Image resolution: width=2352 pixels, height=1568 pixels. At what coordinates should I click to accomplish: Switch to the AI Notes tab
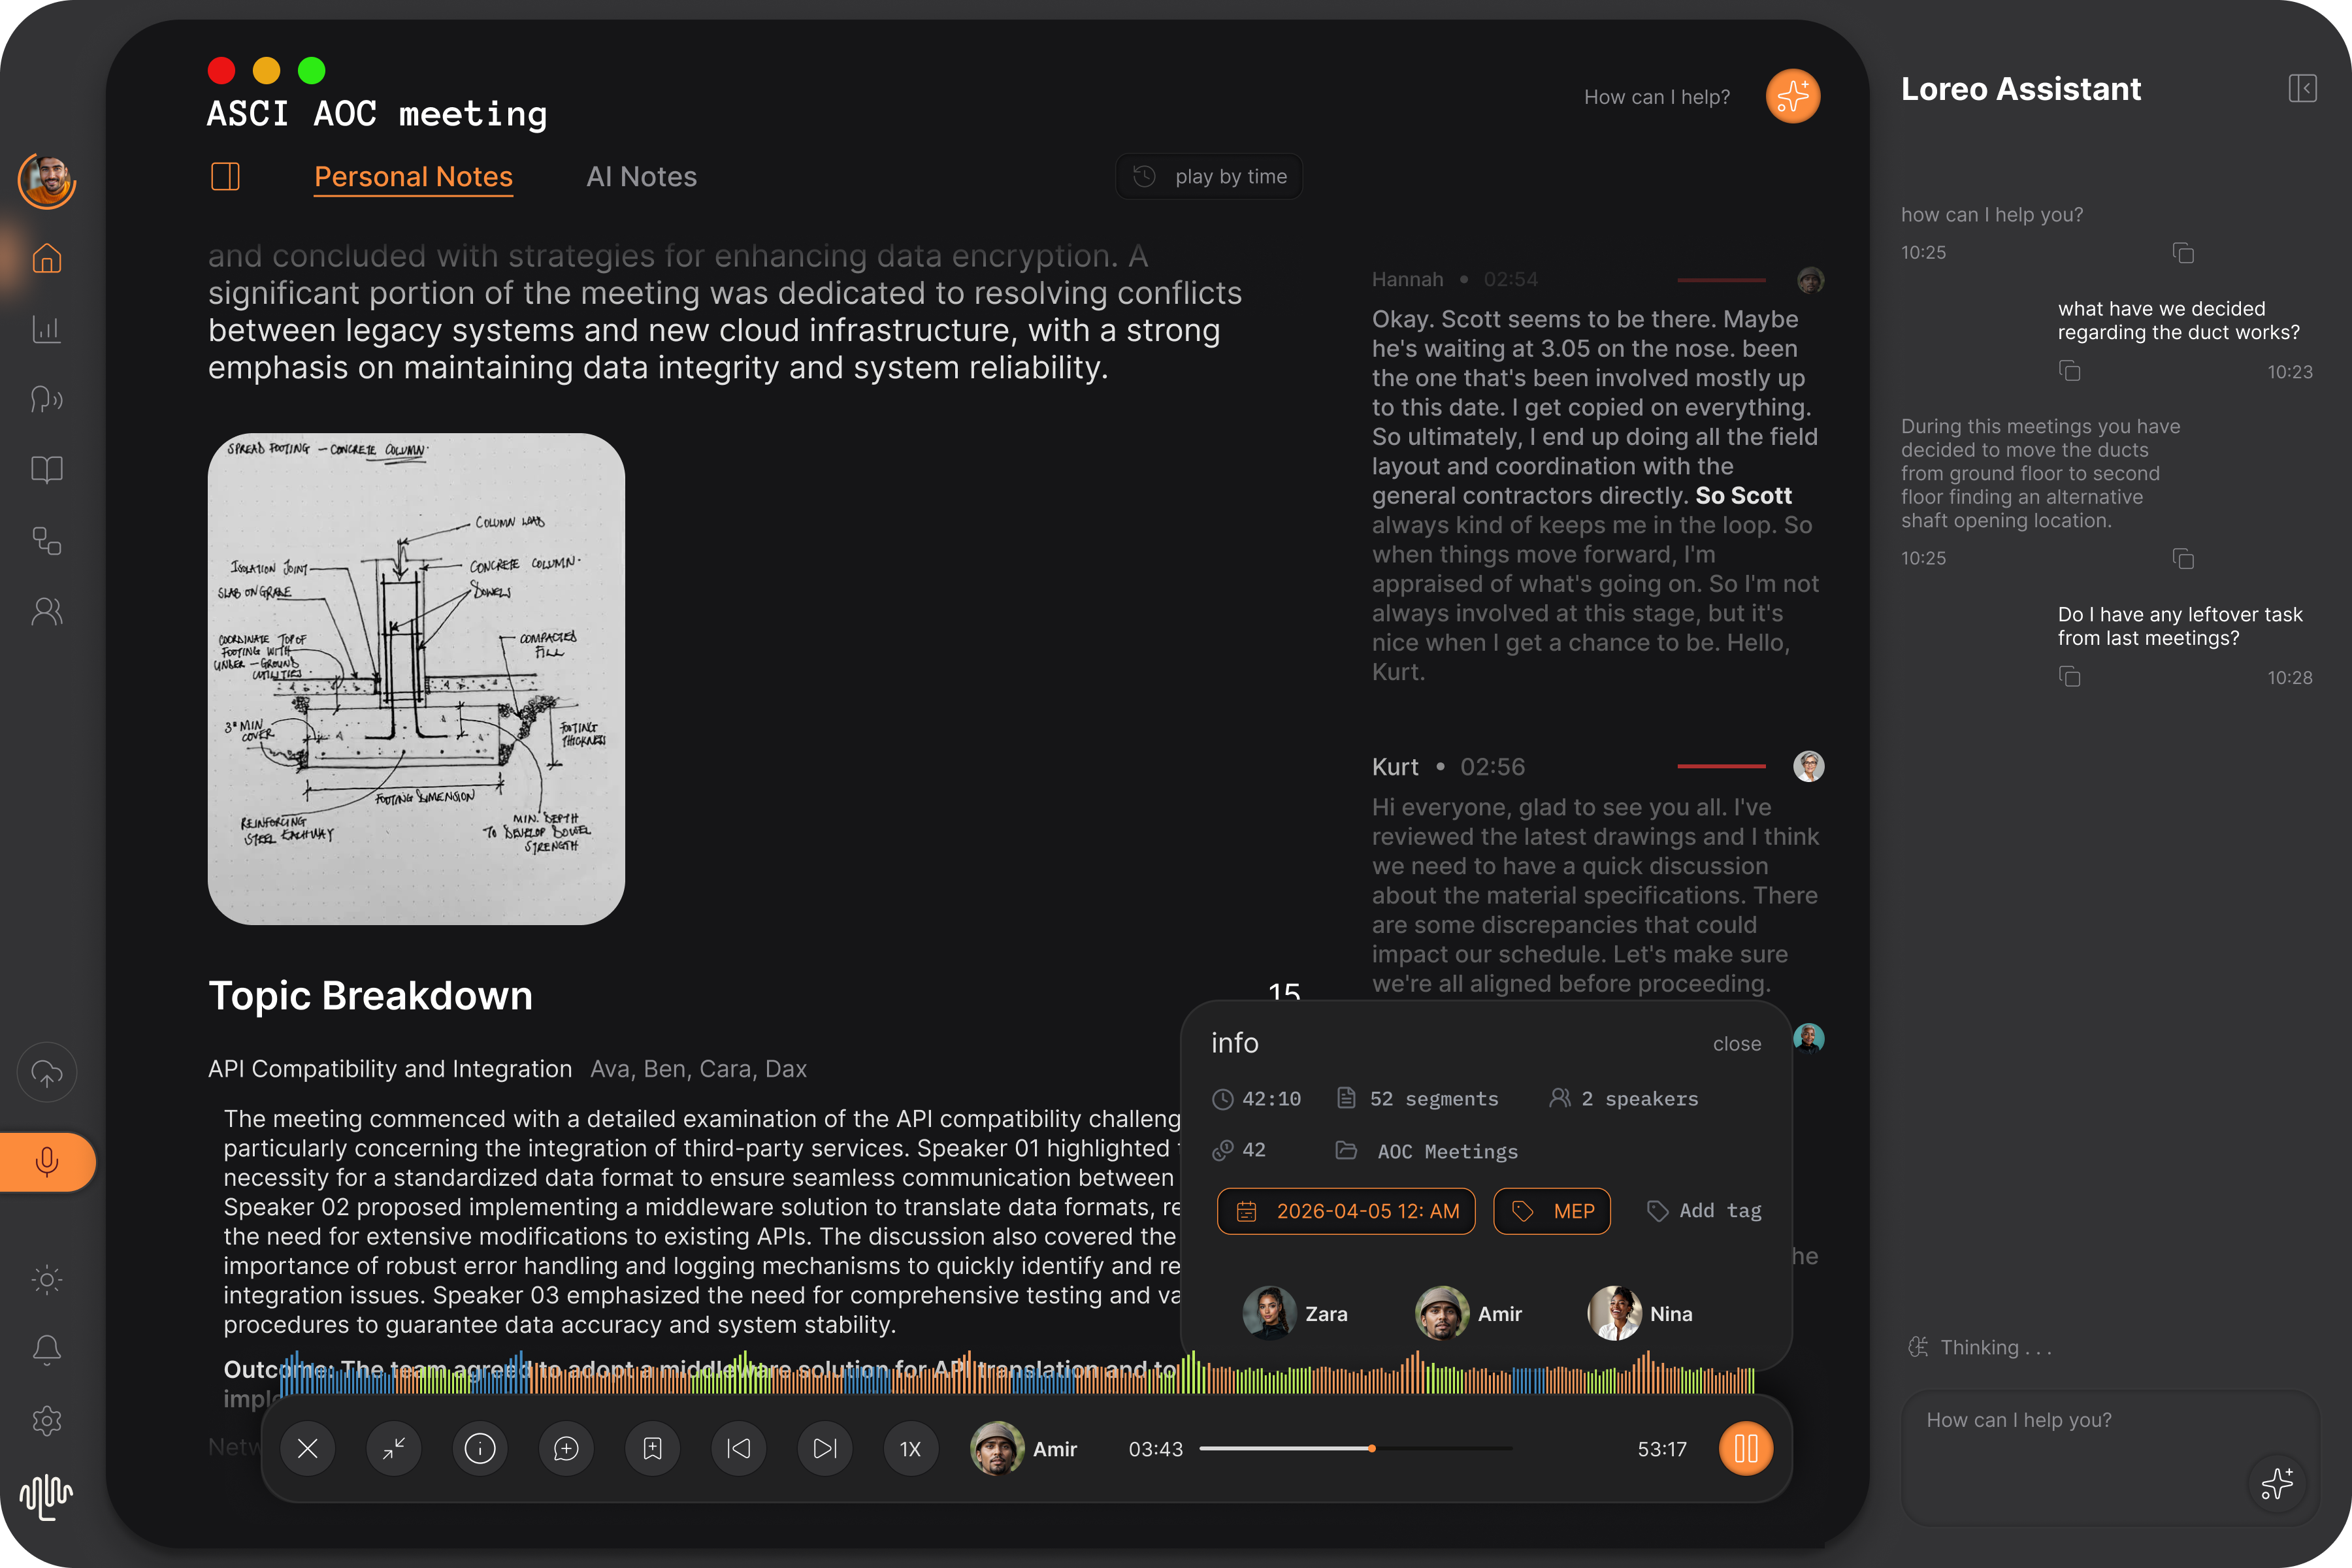click(x=641, y=177)
